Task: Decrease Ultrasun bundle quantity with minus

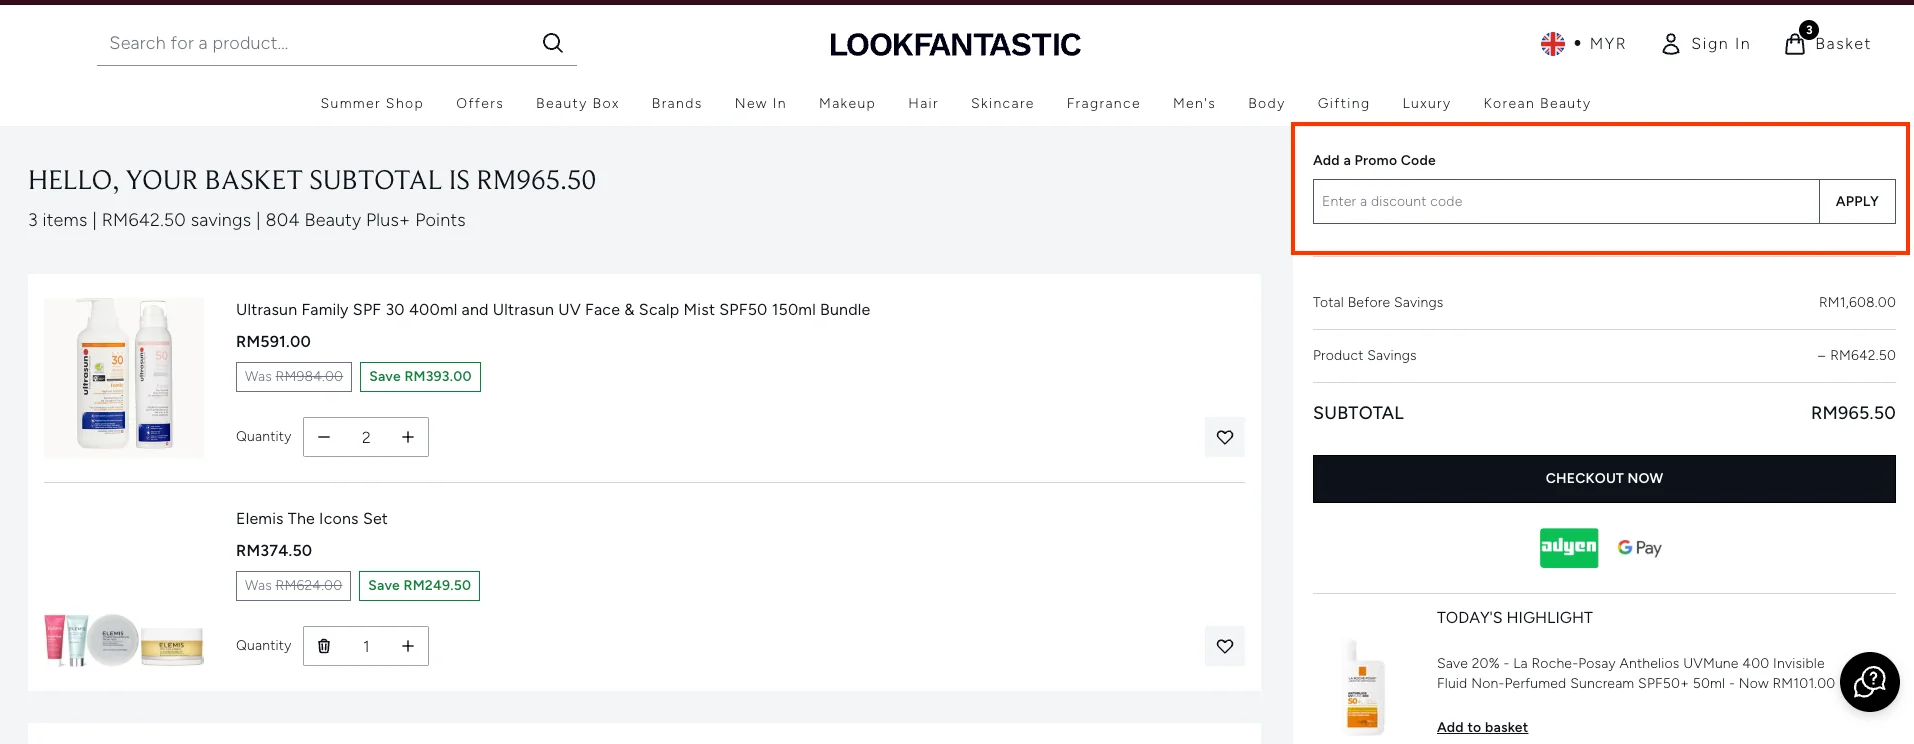Action: (324, 437)
